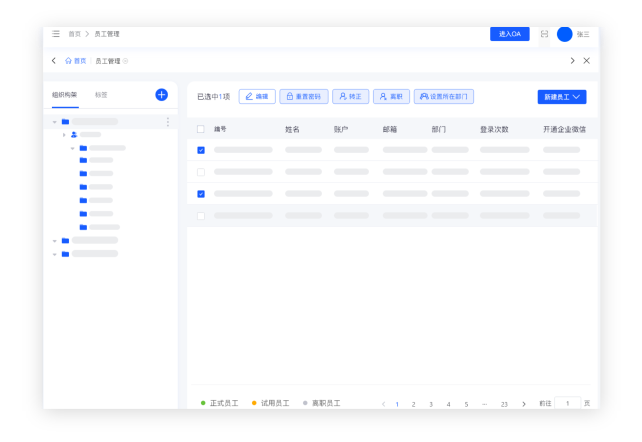Open the three-dot menu on the root organization node
642x442 pixels.
click(167, 122)
